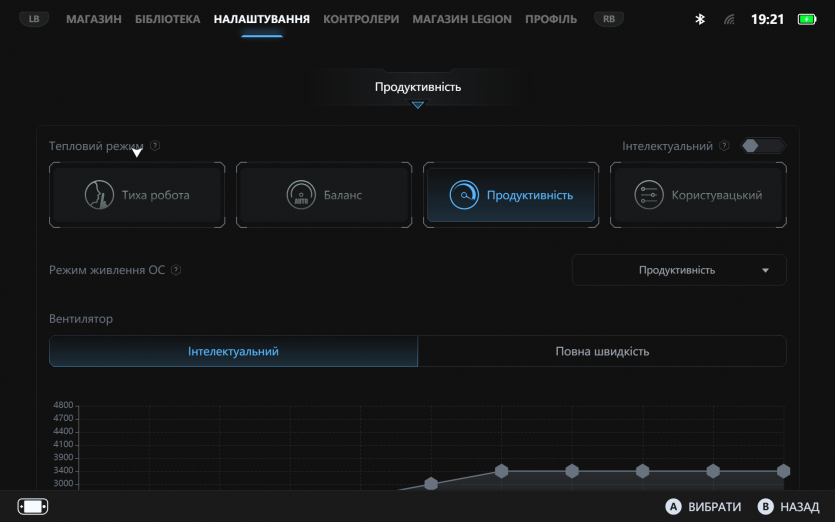The height and width of the screenshot is (522, 835).
Task: Click help icon next to Тепловий режим
Action: 155,146
